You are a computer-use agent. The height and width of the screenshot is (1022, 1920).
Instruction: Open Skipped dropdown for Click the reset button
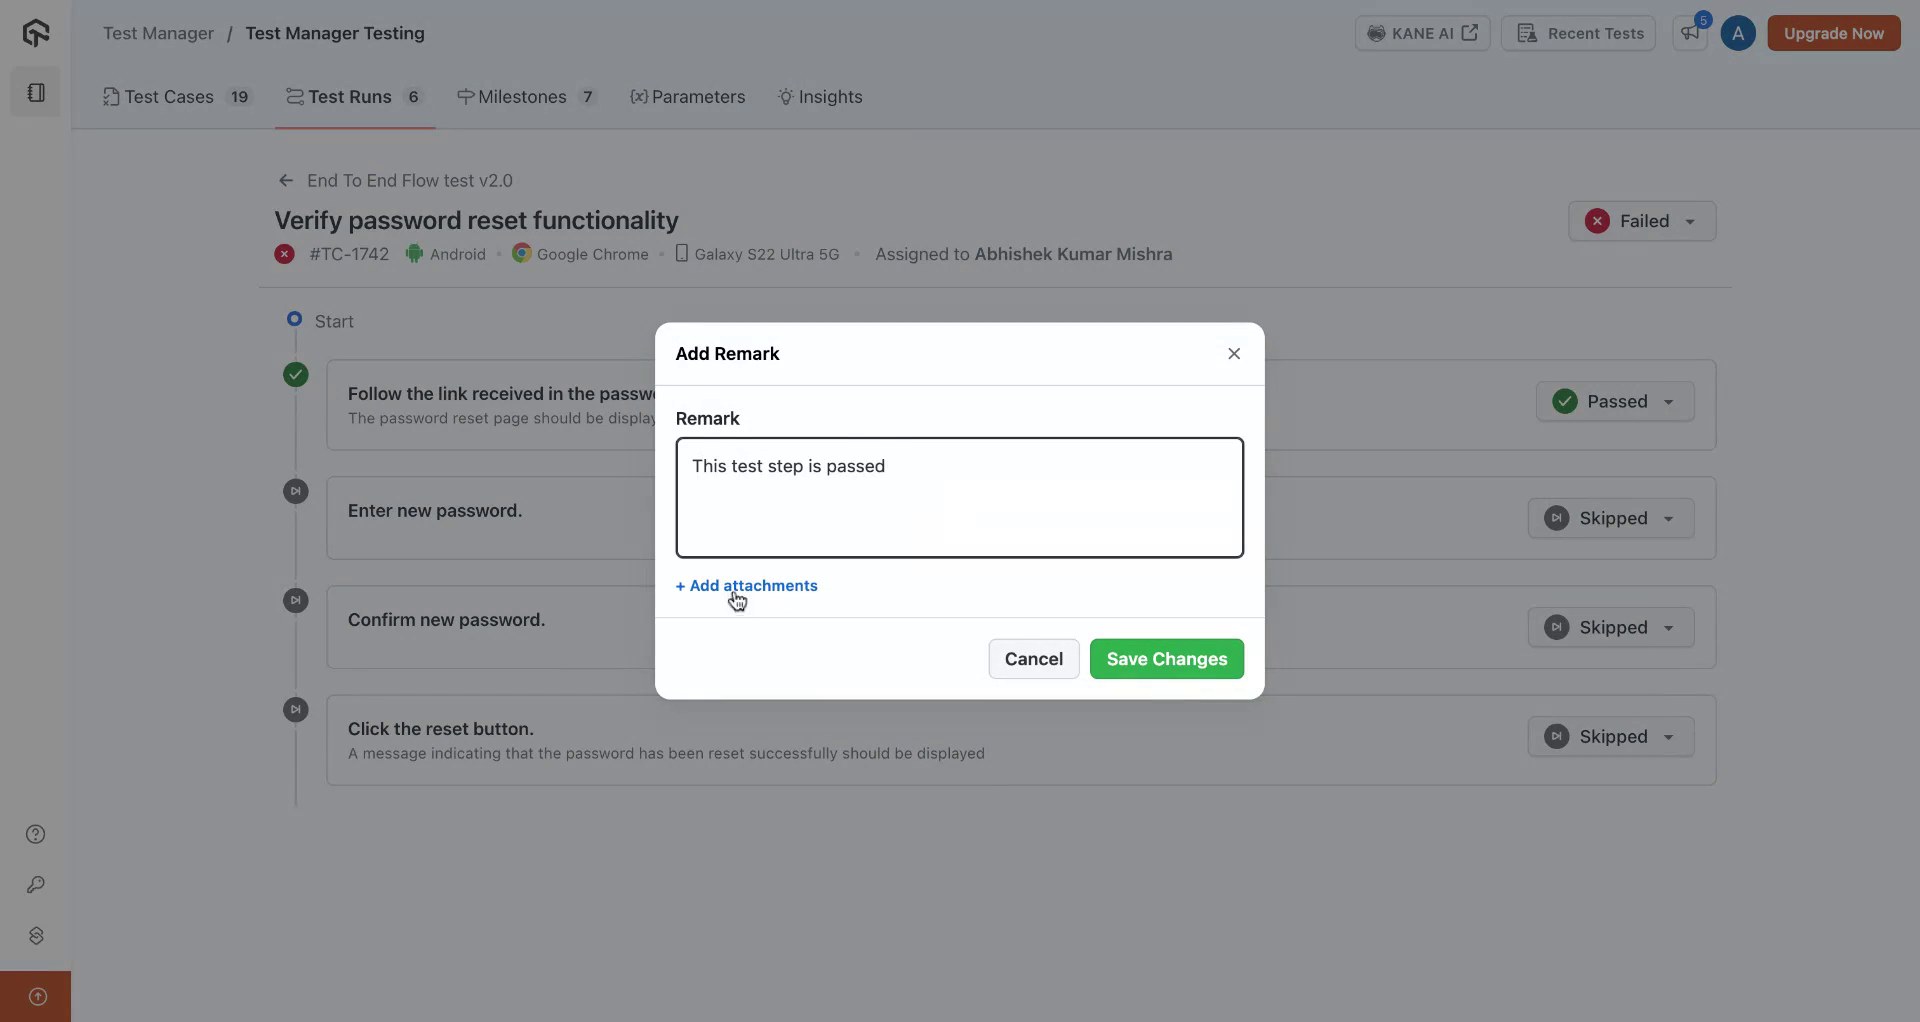[1610, 737]
